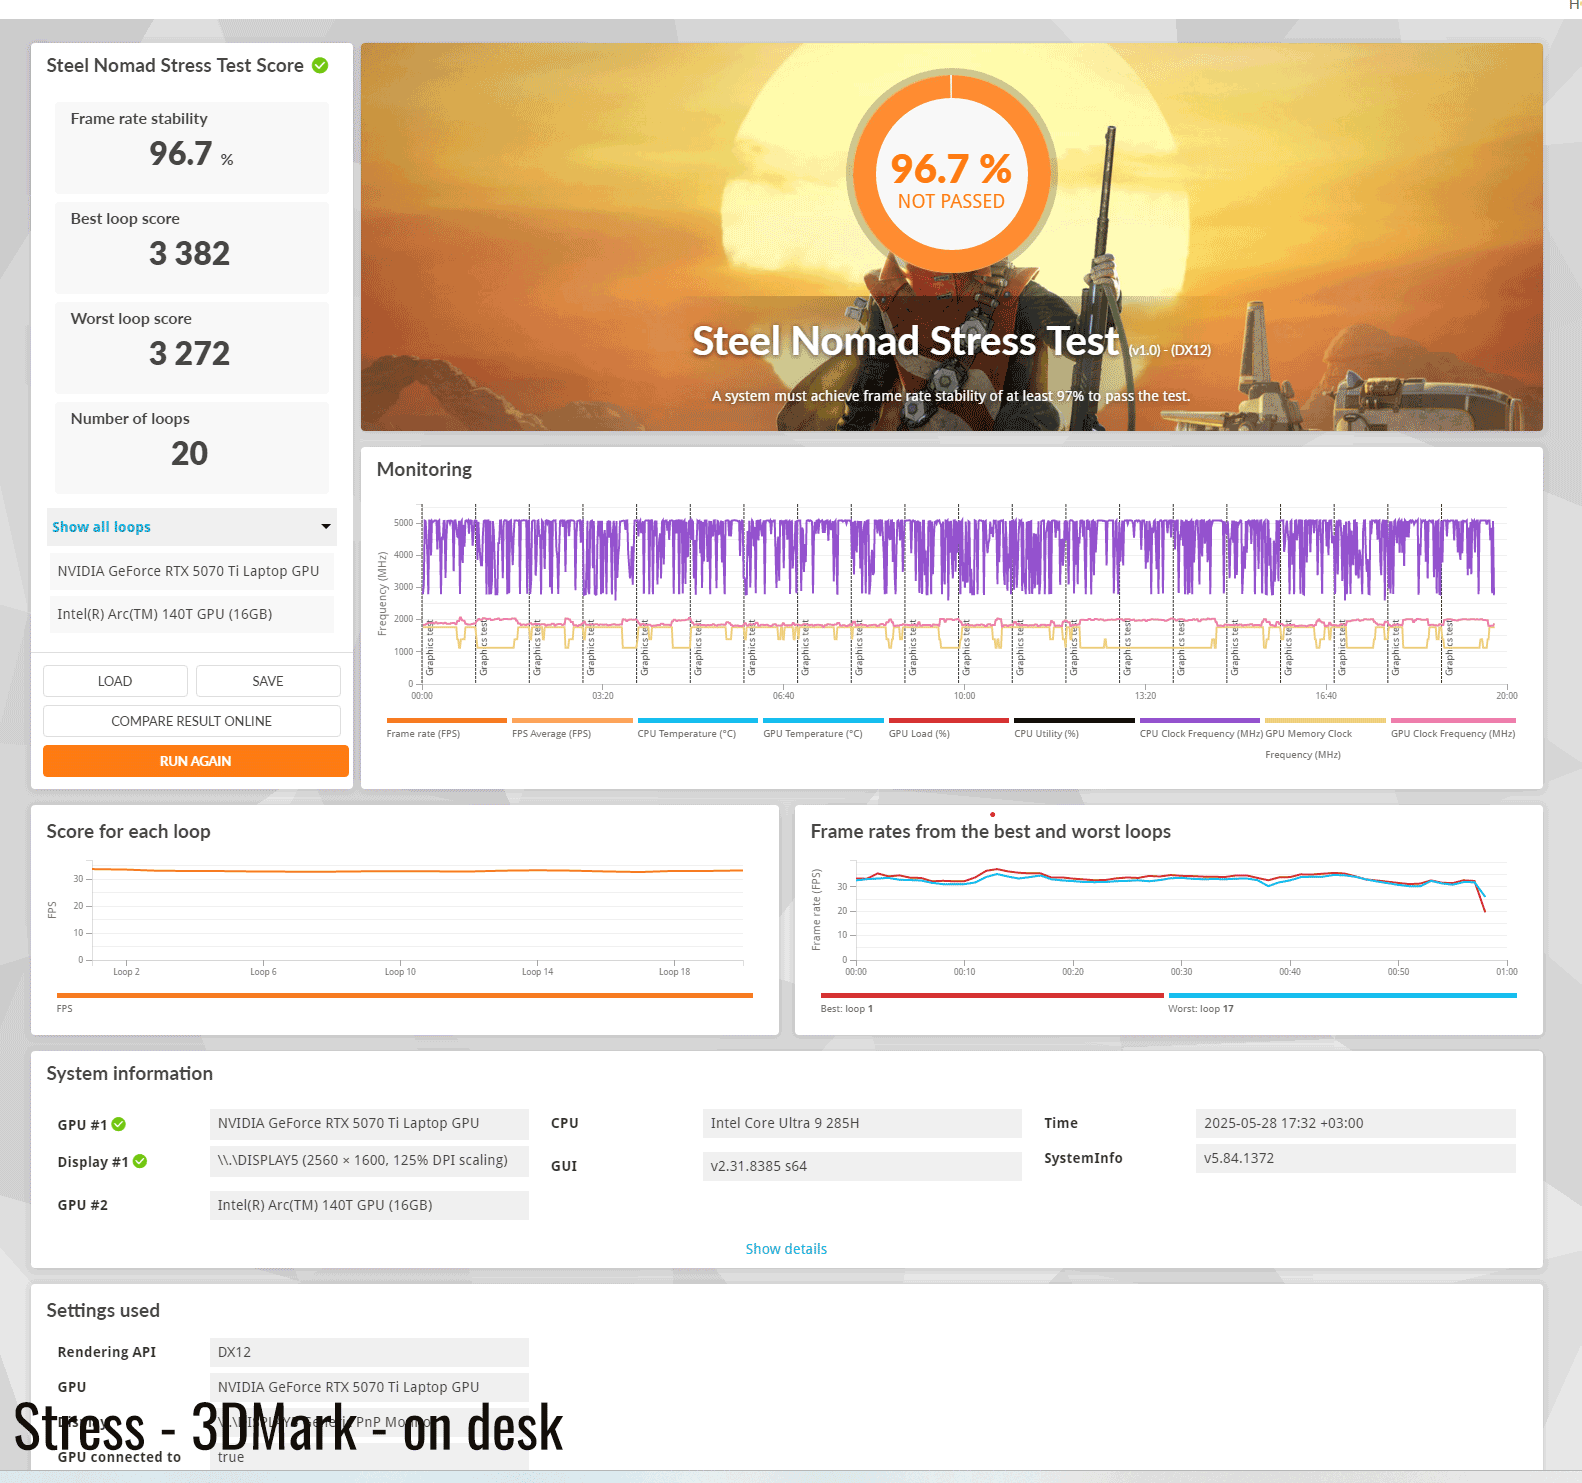Toggle the CPU Temperature legend color bar
The image size is (1582, 1483).
pyautogui.click(x=698, y=720)
